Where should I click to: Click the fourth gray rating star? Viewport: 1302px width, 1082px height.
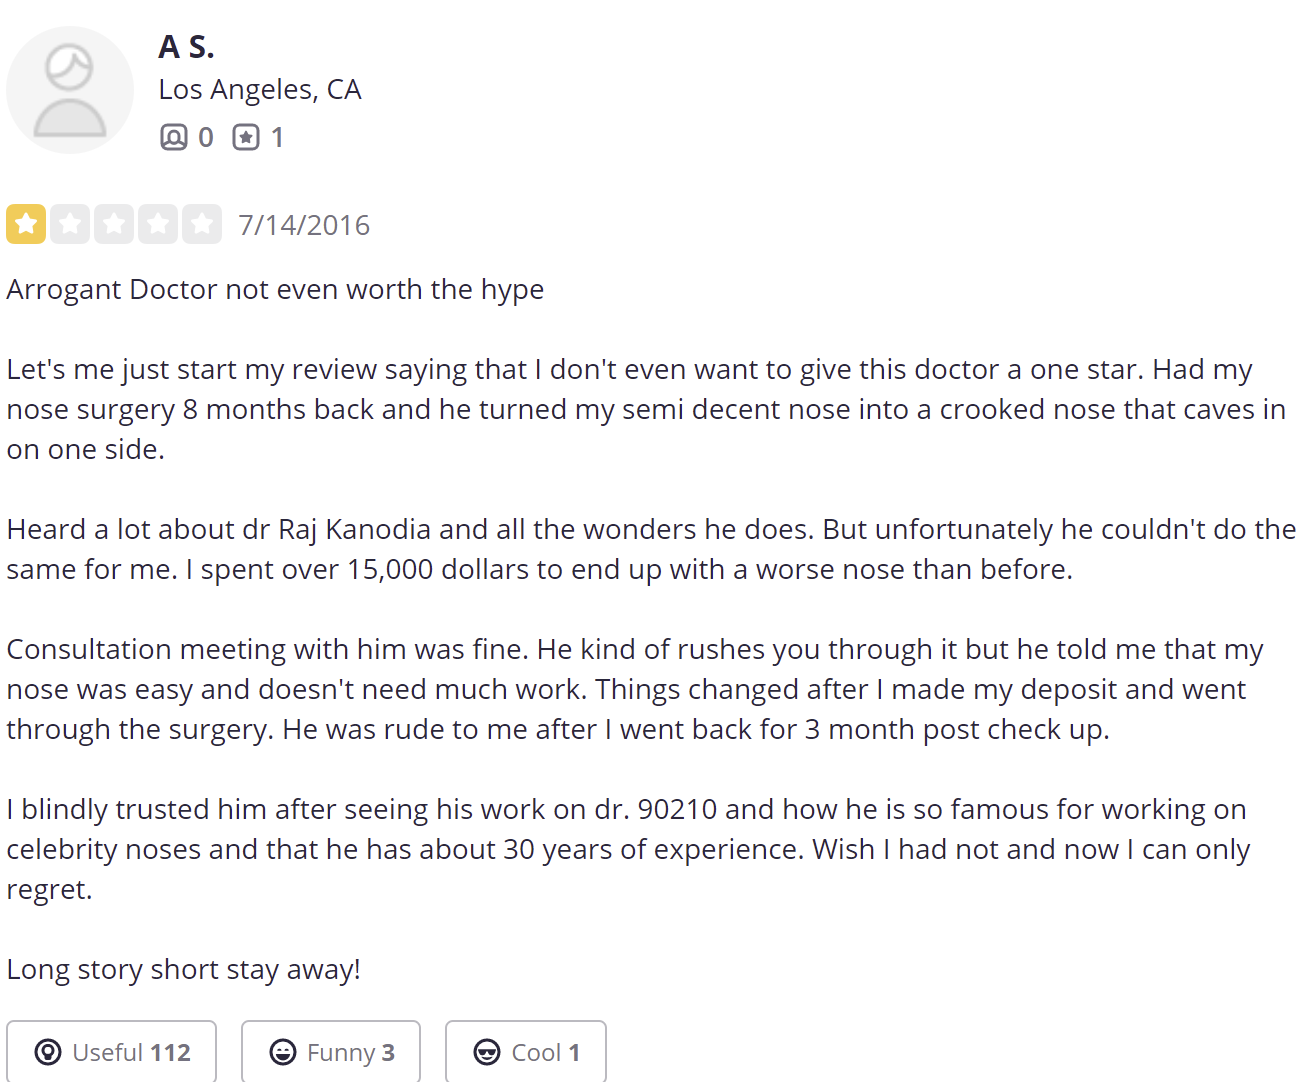click(x=158, y=224)
